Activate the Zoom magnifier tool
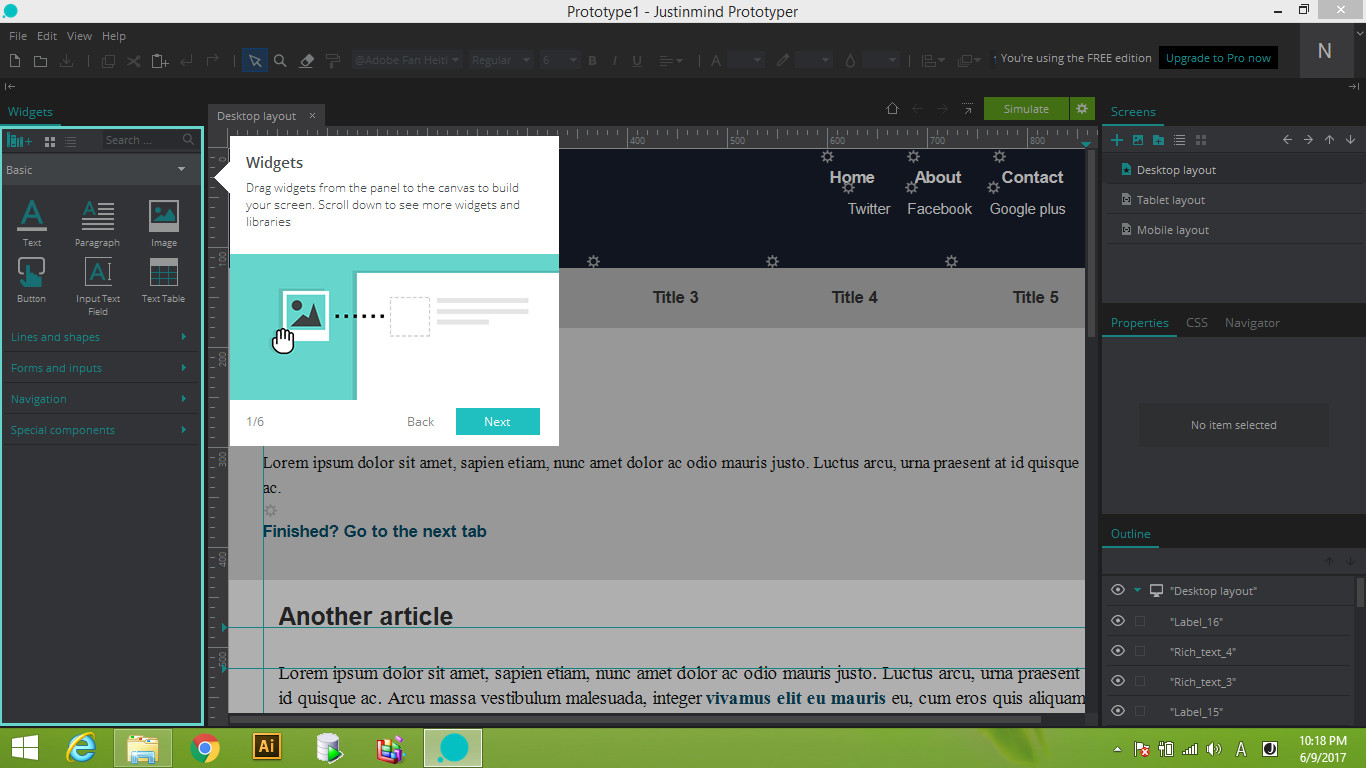 (x=280, y=60)
